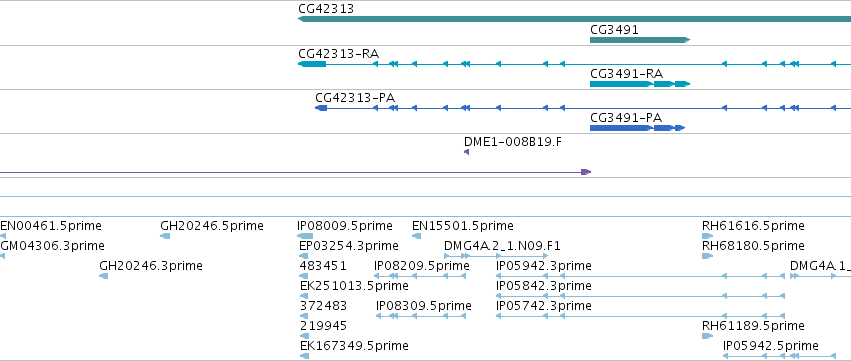Click the IP08309.5prime EST label
Viewport: 851px width, 361px height.
[x=424, y=306]
